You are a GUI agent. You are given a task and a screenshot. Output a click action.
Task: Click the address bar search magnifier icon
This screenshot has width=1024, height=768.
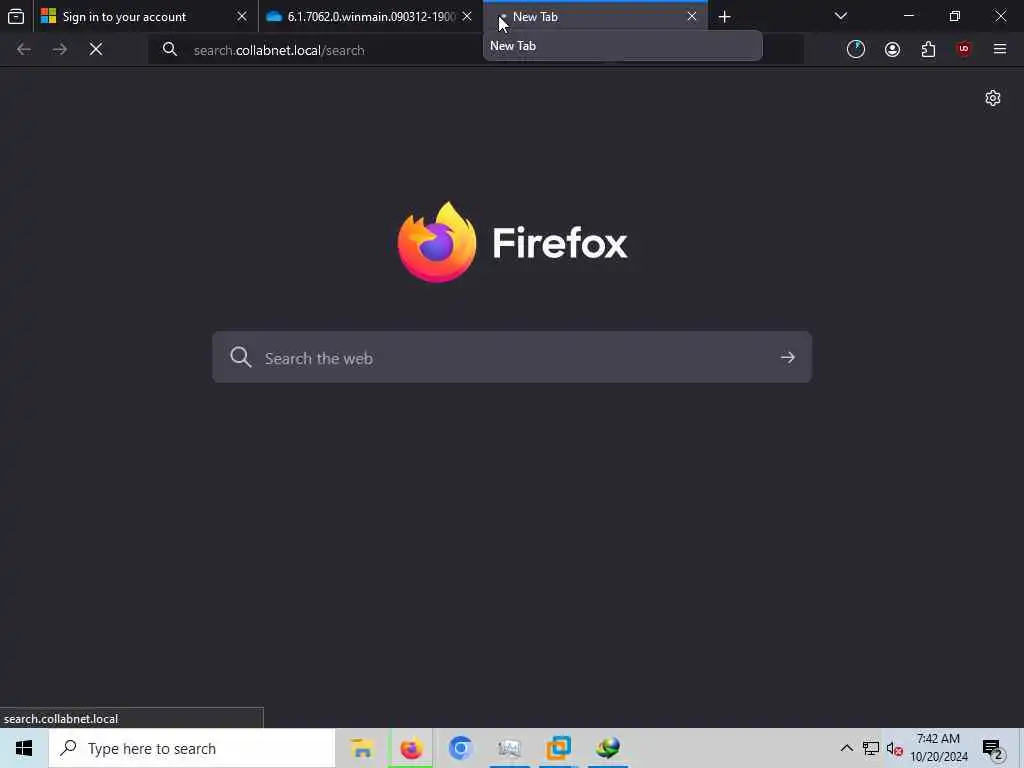tap(170, 50)
